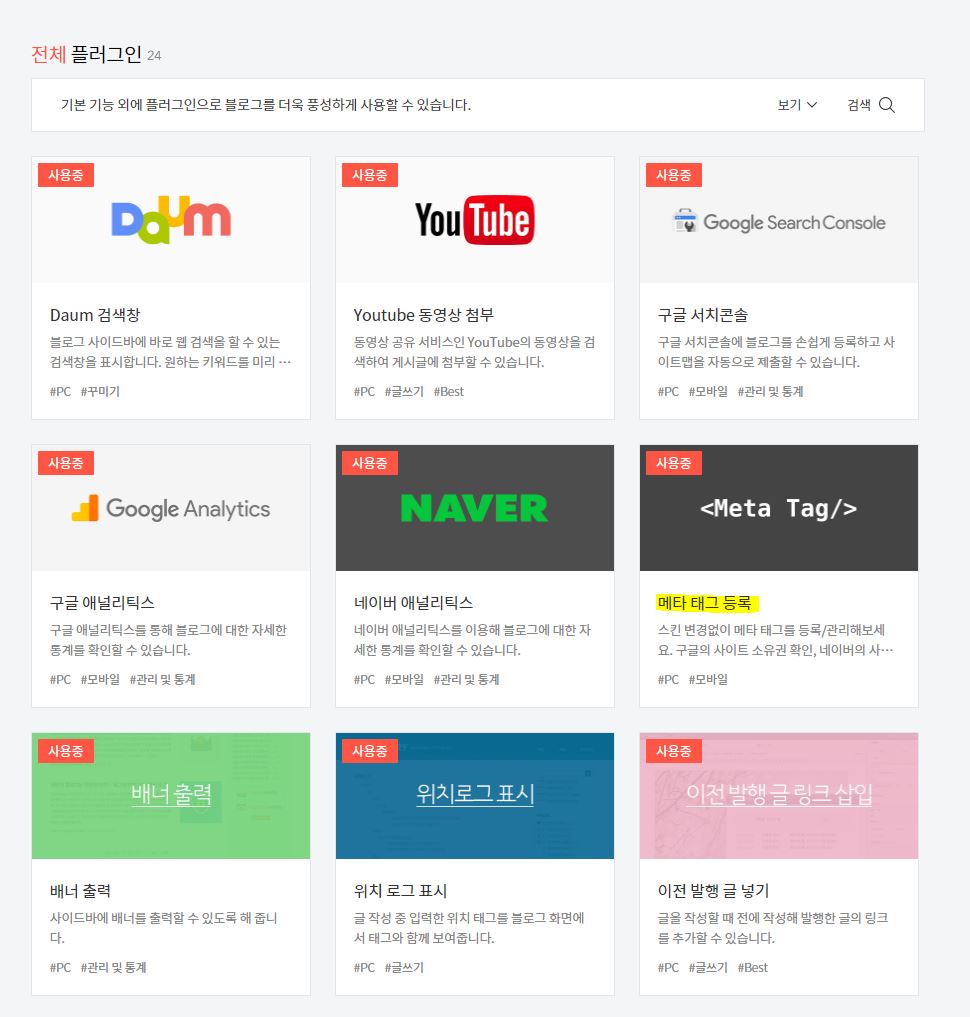
Task: Click 사용중 badge on NAVER card
Action: (x=370, y=463)
